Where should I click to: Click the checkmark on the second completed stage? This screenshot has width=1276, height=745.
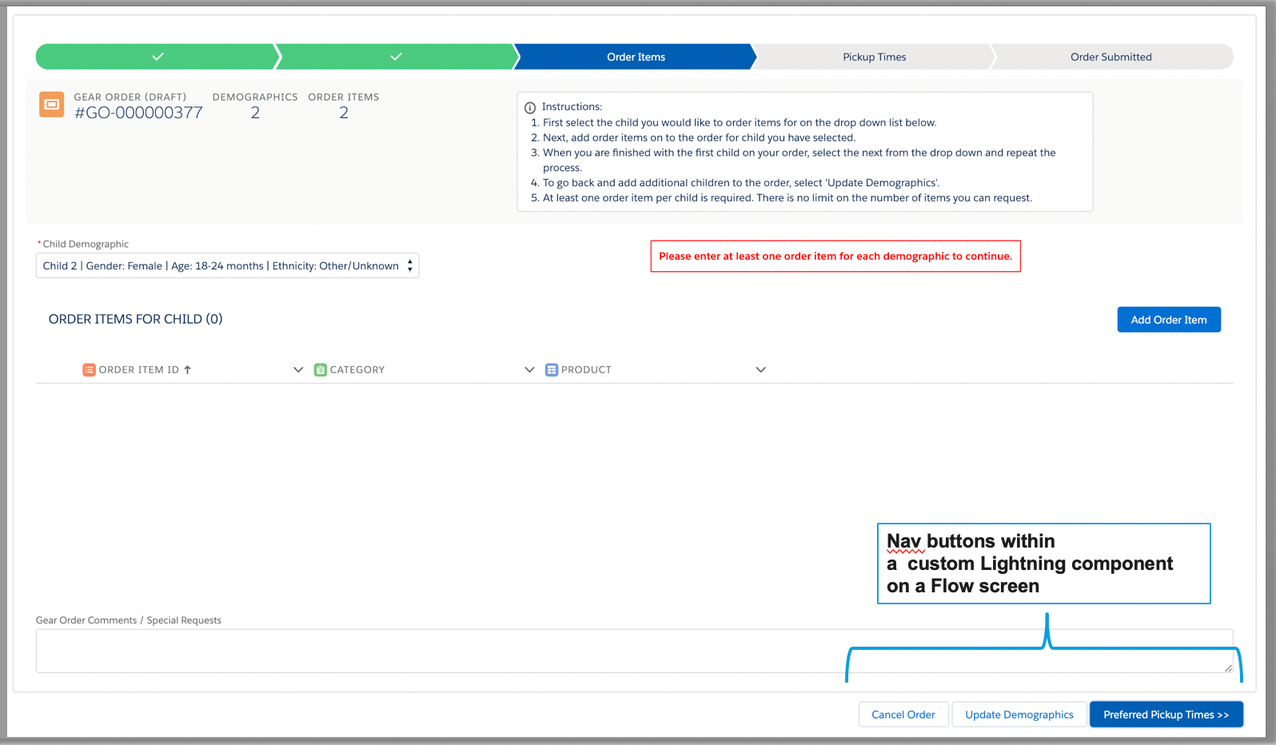[396, 56]
